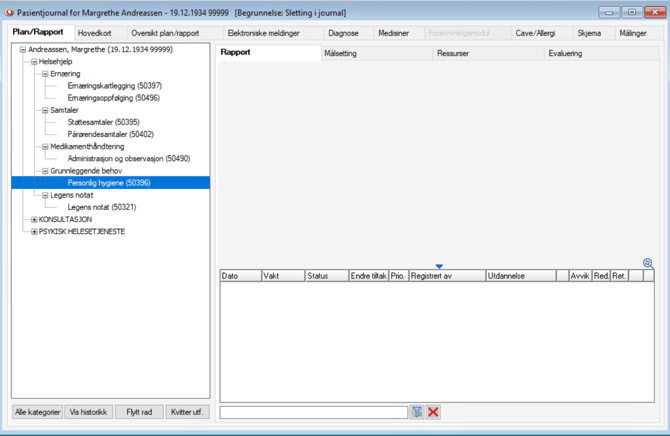Viewport: 670px width, 436px height.
Task: Expand the KONSULTASJON tree node
Action: pos(35,219)
